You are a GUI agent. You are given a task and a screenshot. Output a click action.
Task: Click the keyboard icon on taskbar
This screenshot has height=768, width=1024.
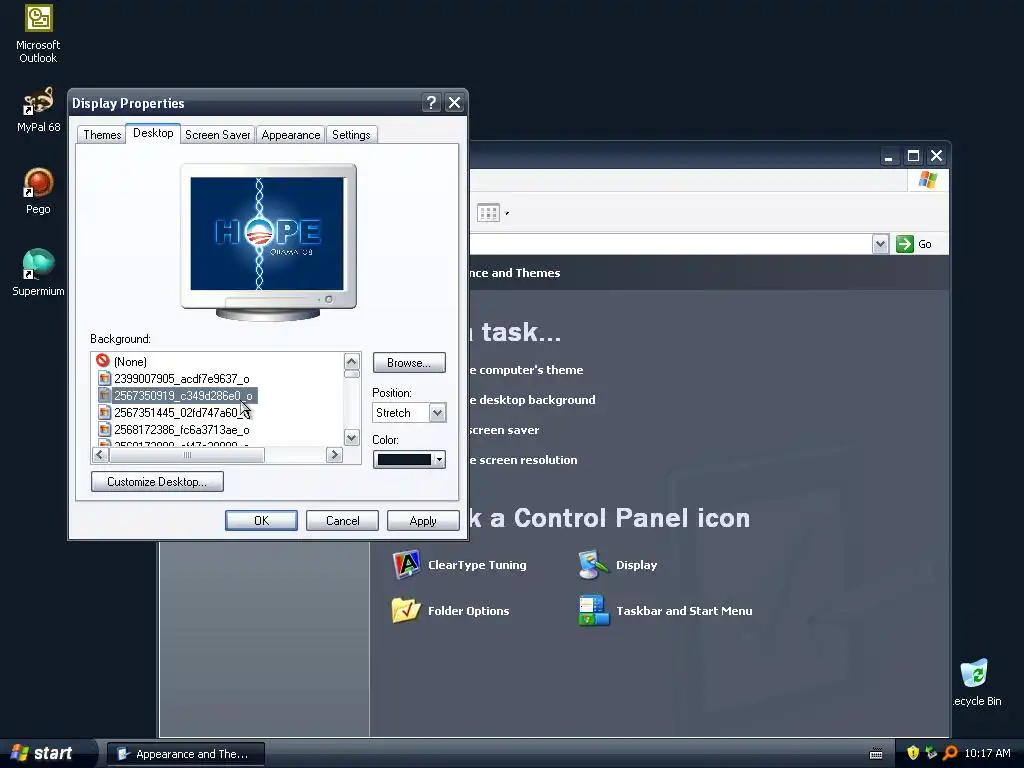[876, 754]
